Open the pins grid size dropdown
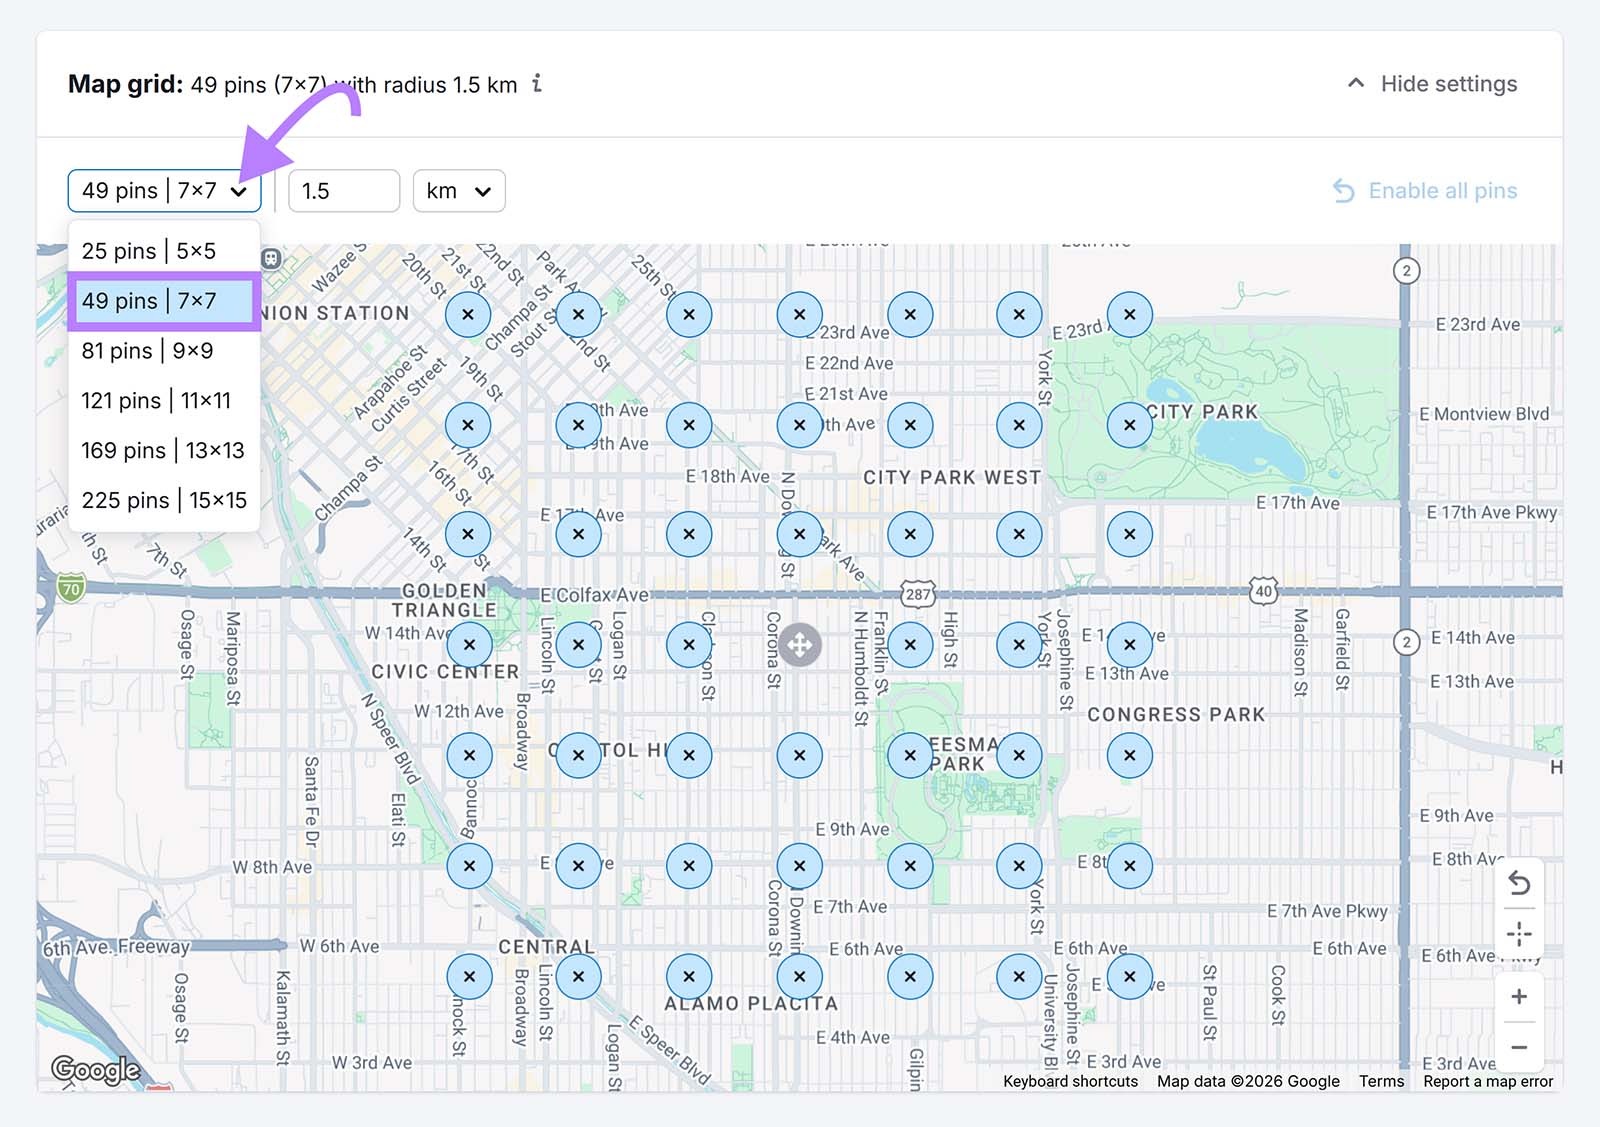1600x1127 pixels. [x=164, y=190]
